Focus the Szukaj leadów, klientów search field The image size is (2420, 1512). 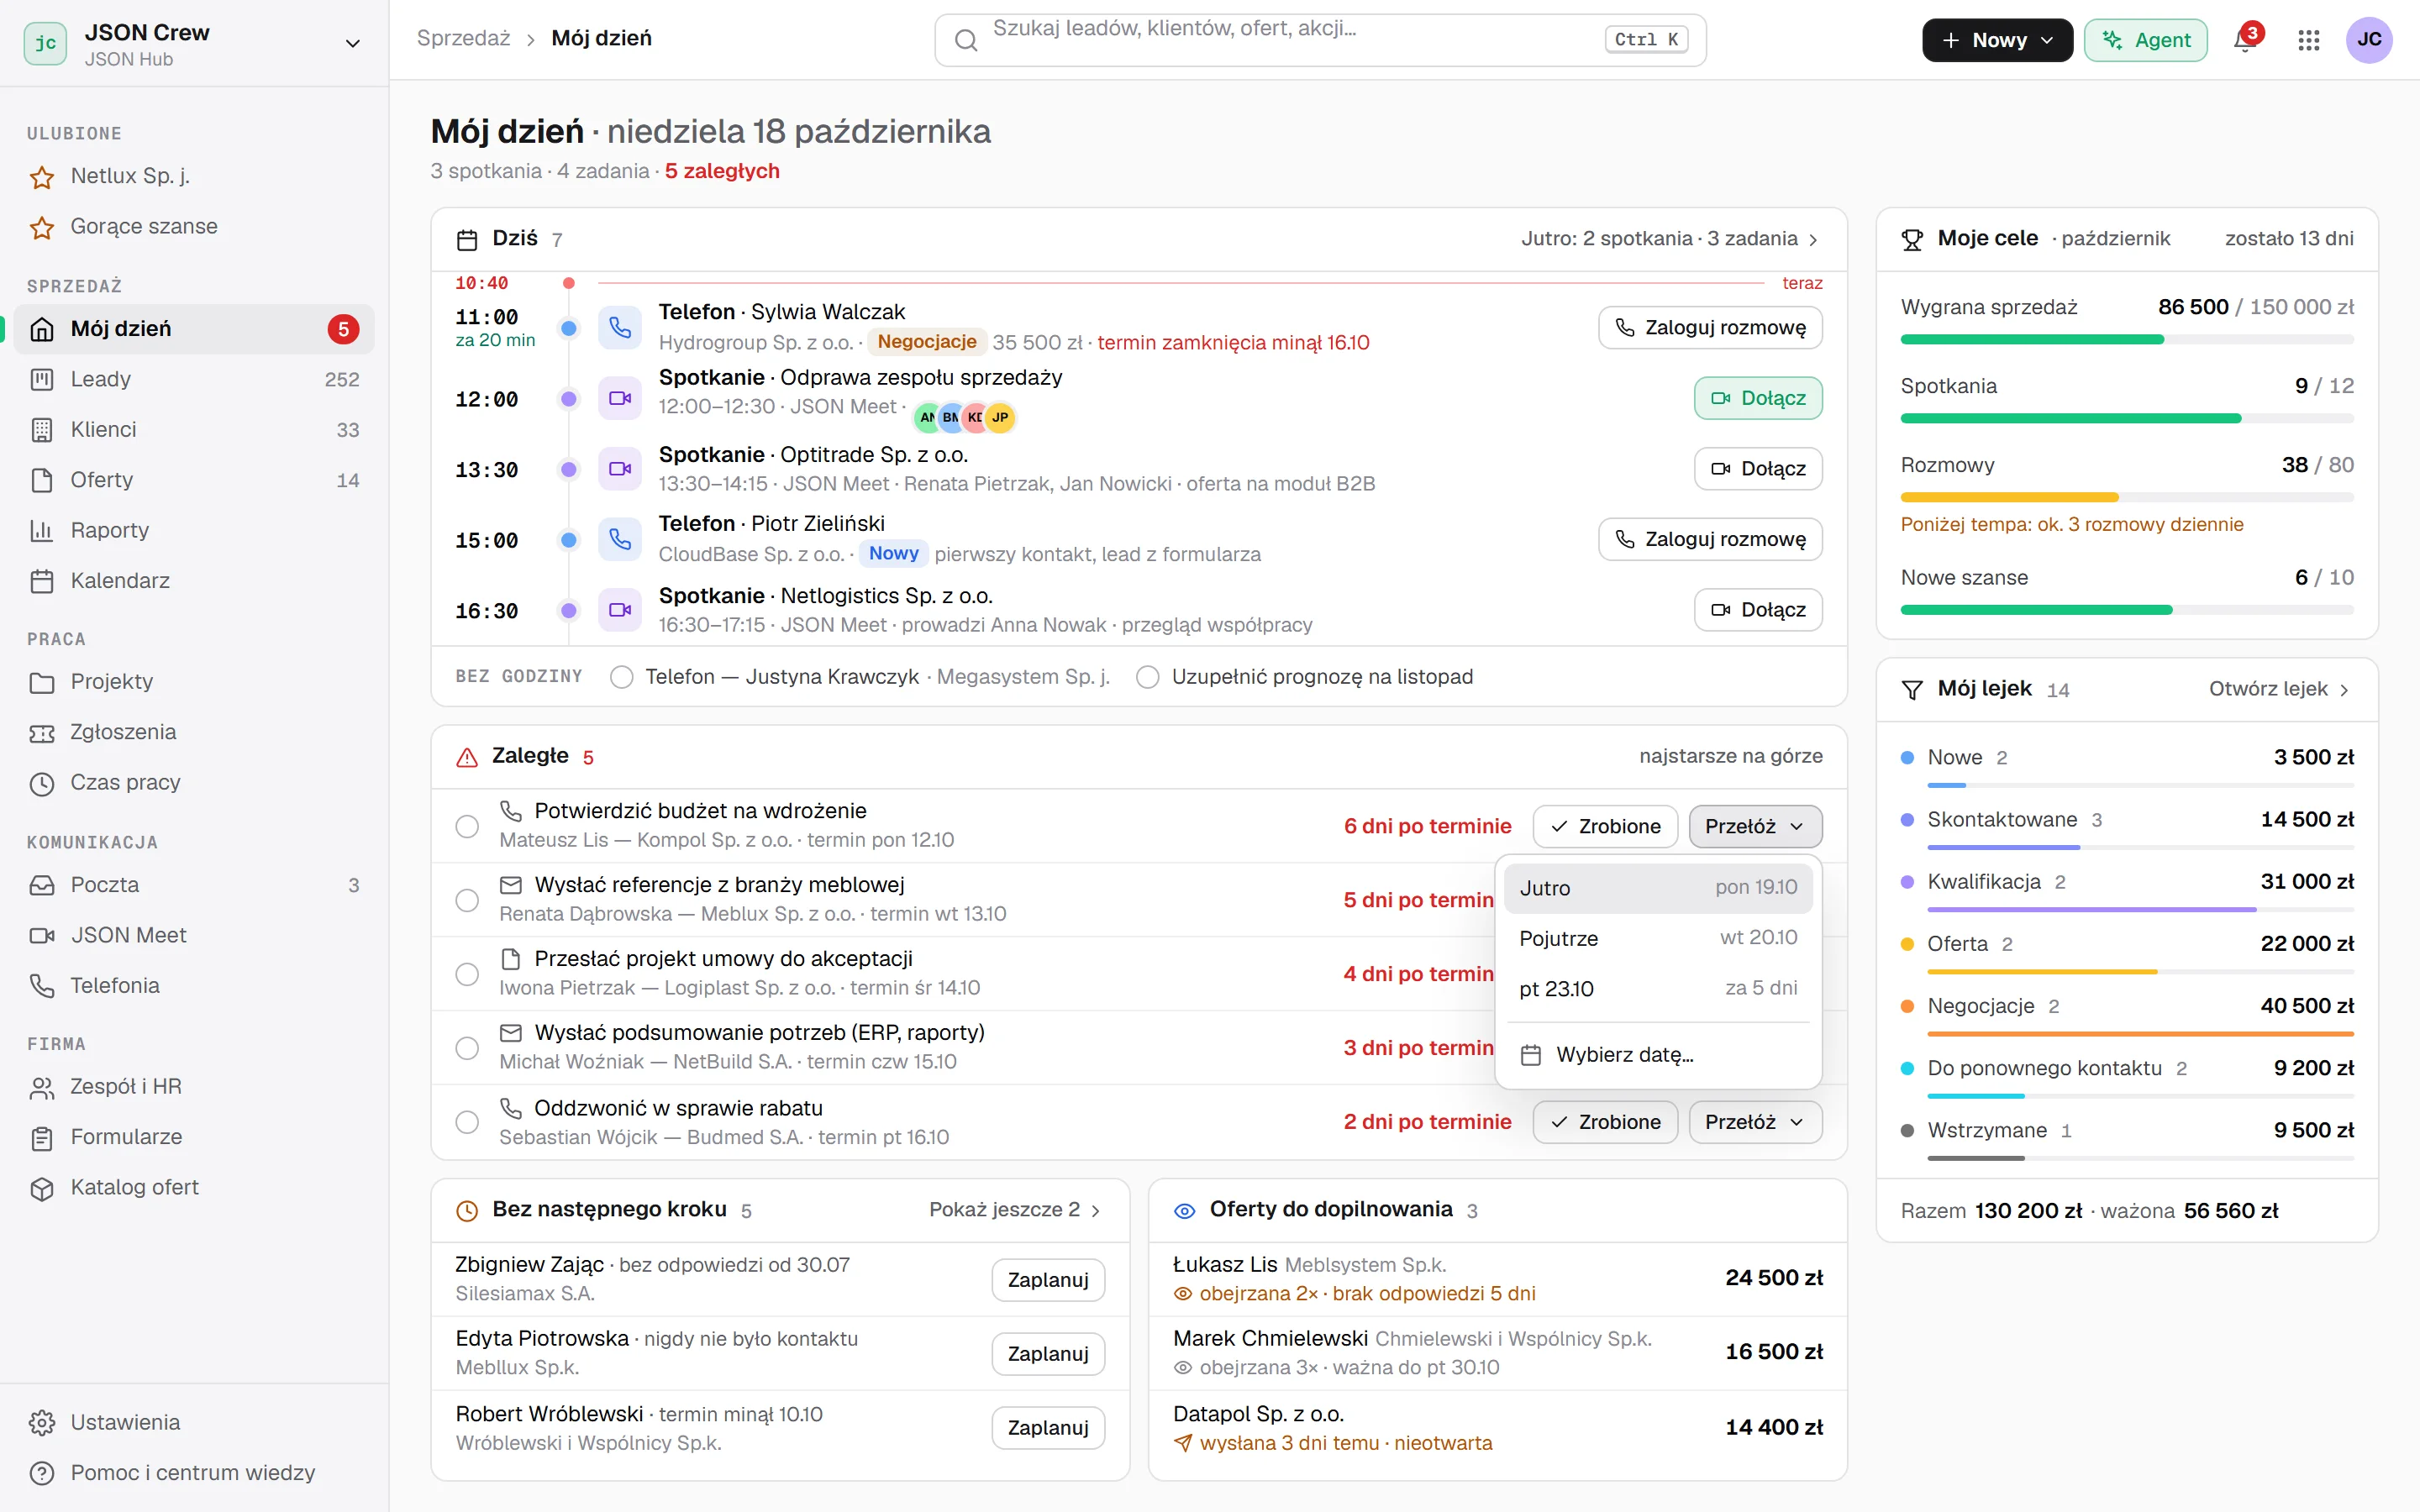(1320, 40)
